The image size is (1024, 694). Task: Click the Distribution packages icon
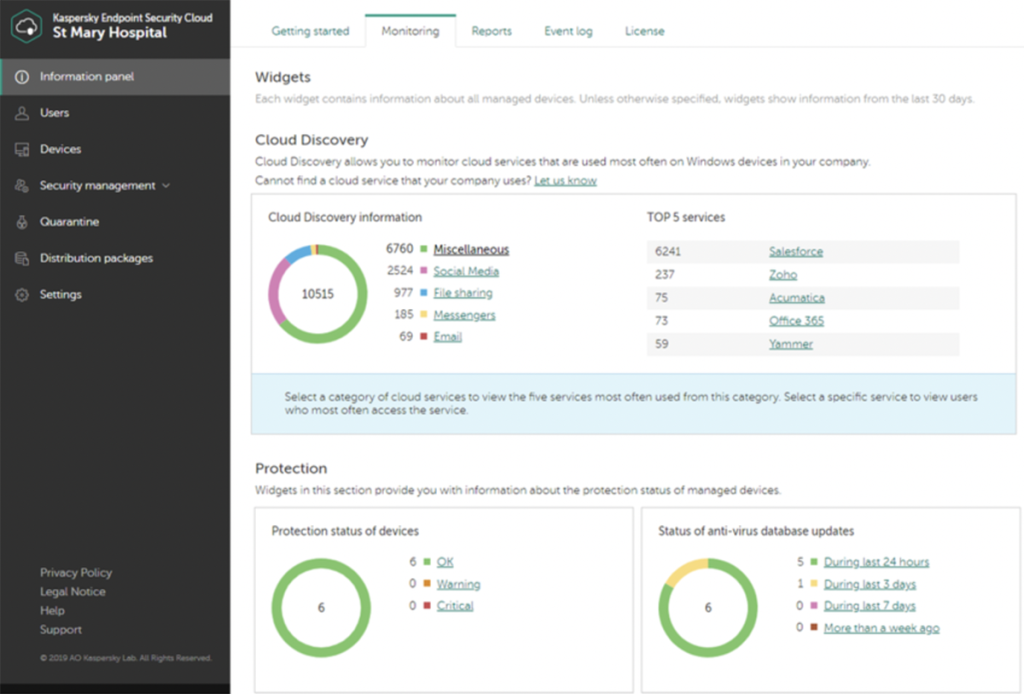point(22,259)
